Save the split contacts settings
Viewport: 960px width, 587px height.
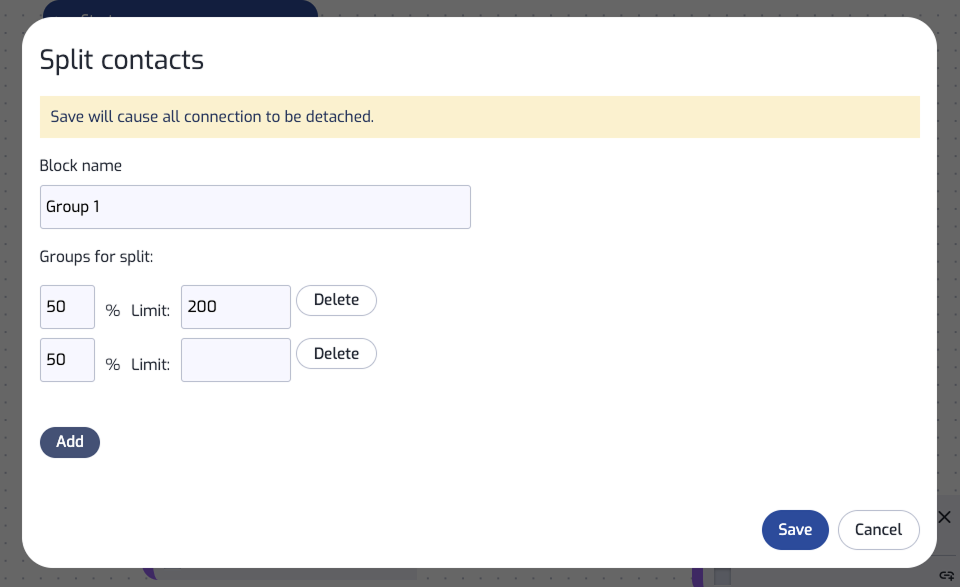pyautogui.click(x=795, y=530)
